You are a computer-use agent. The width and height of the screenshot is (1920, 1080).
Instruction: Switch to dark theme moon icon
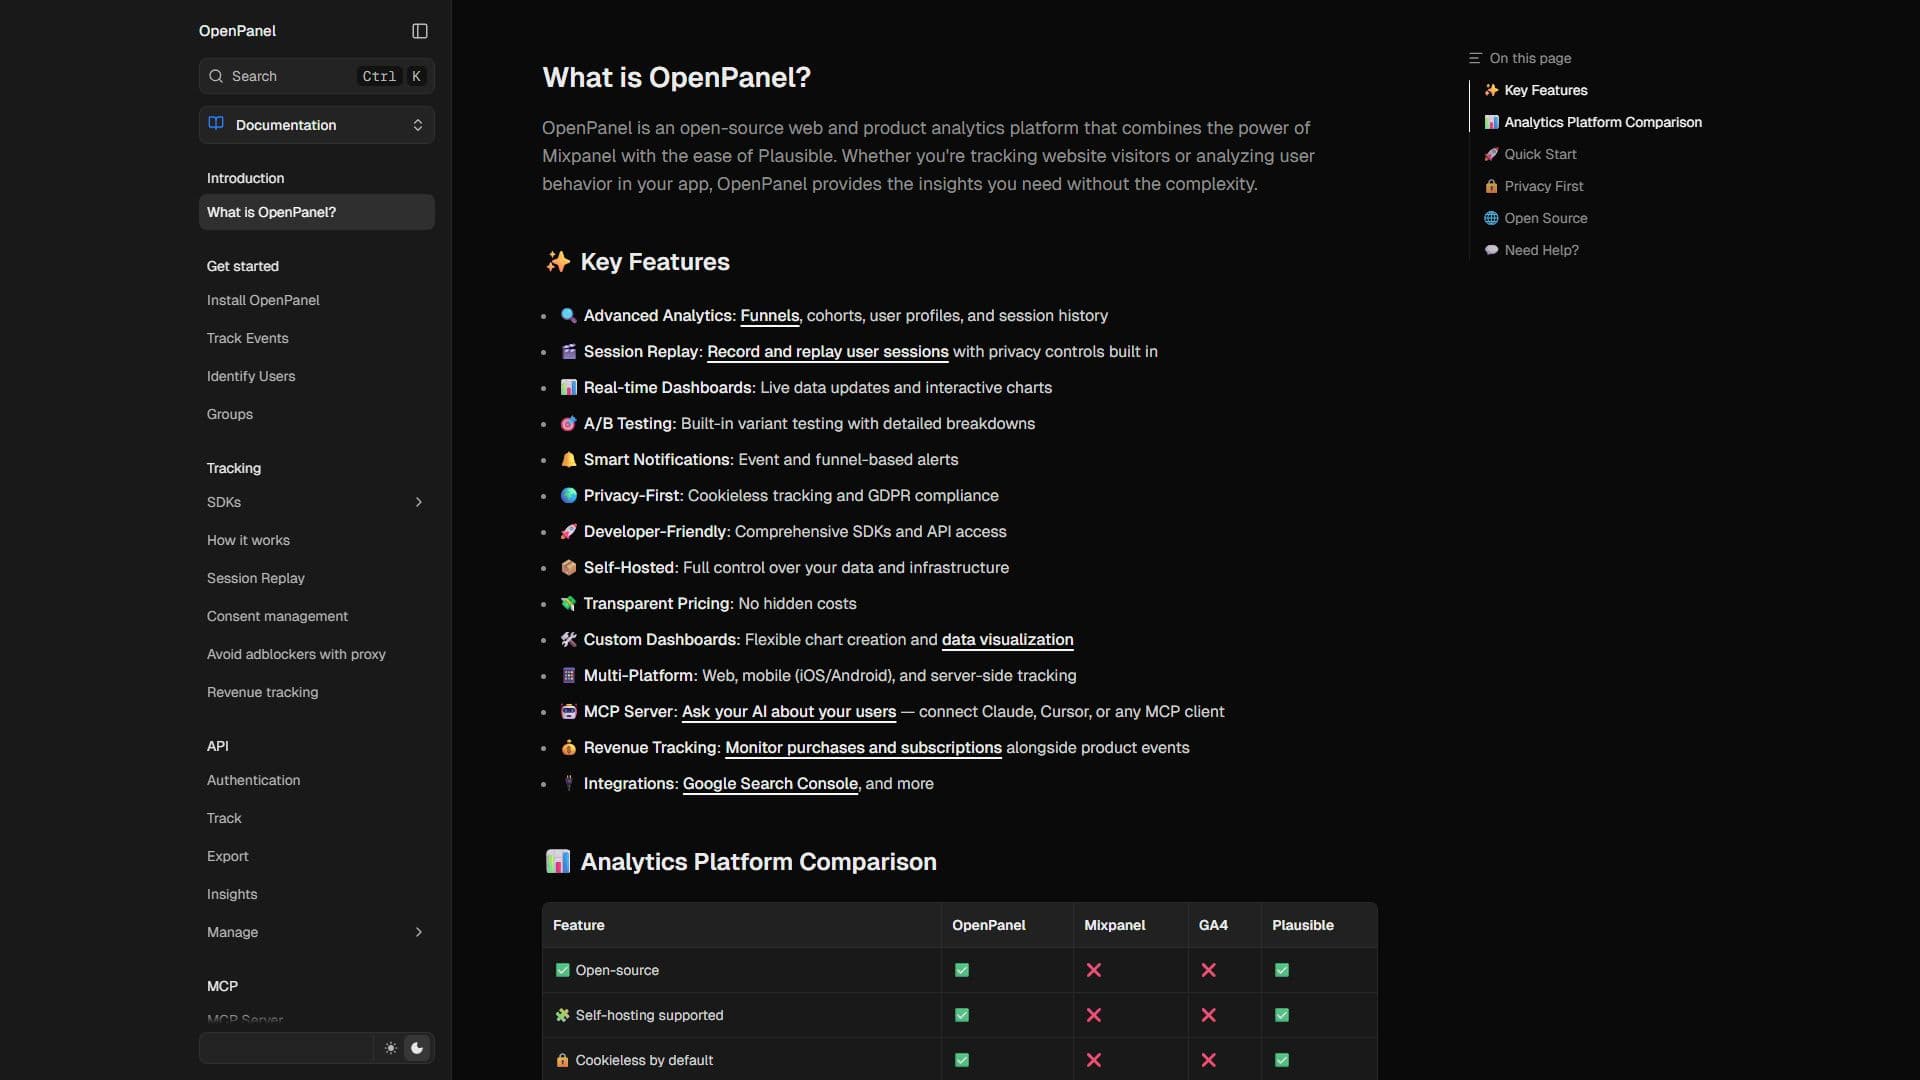(x=417, y=1048)
